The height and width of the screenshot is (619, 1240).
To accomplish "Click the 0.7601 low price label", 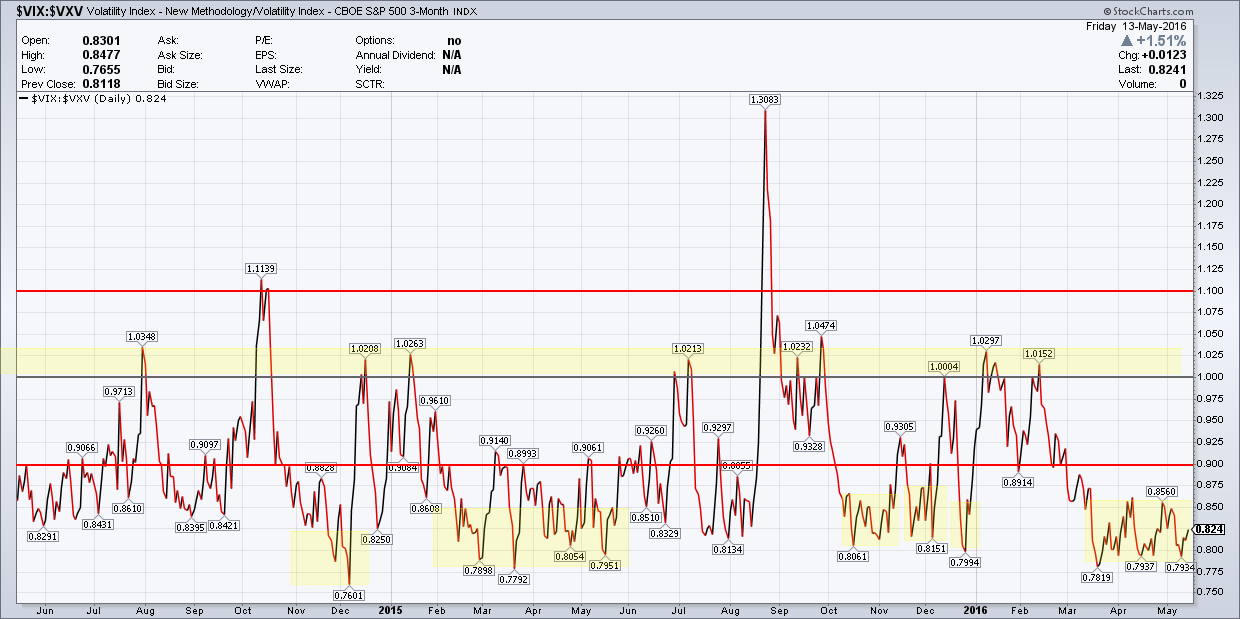I will point(350,596).
